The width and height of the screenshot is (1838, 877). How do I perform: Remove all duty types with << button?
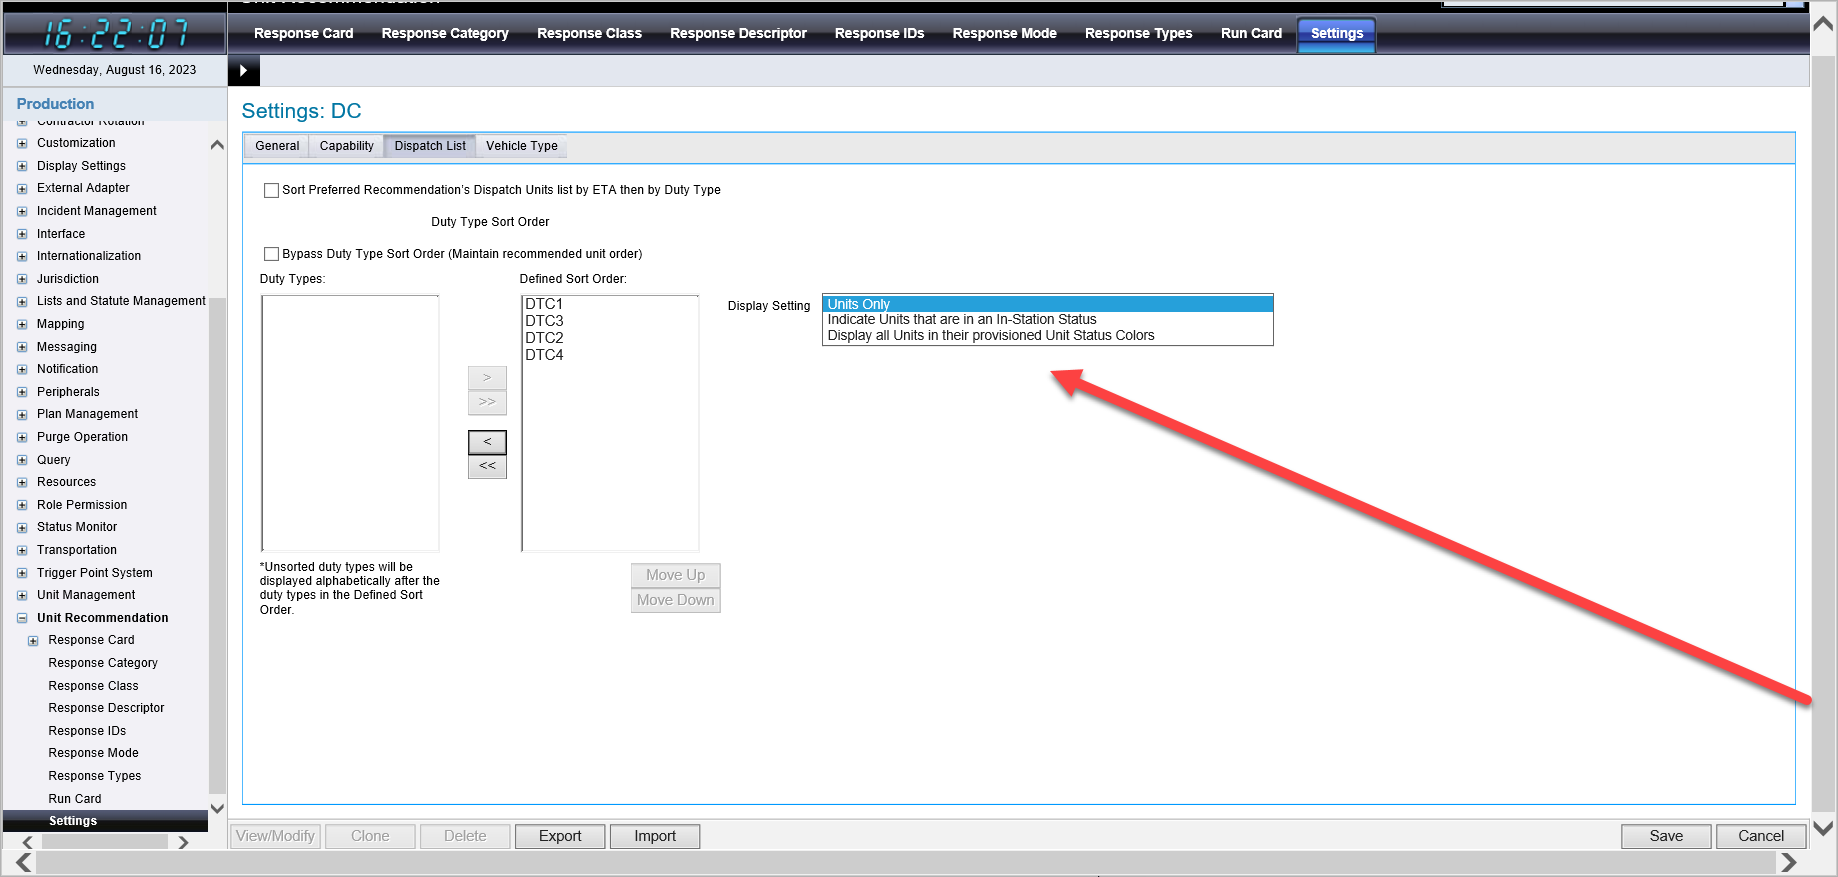pyautogui.click(x=487, y=467)
